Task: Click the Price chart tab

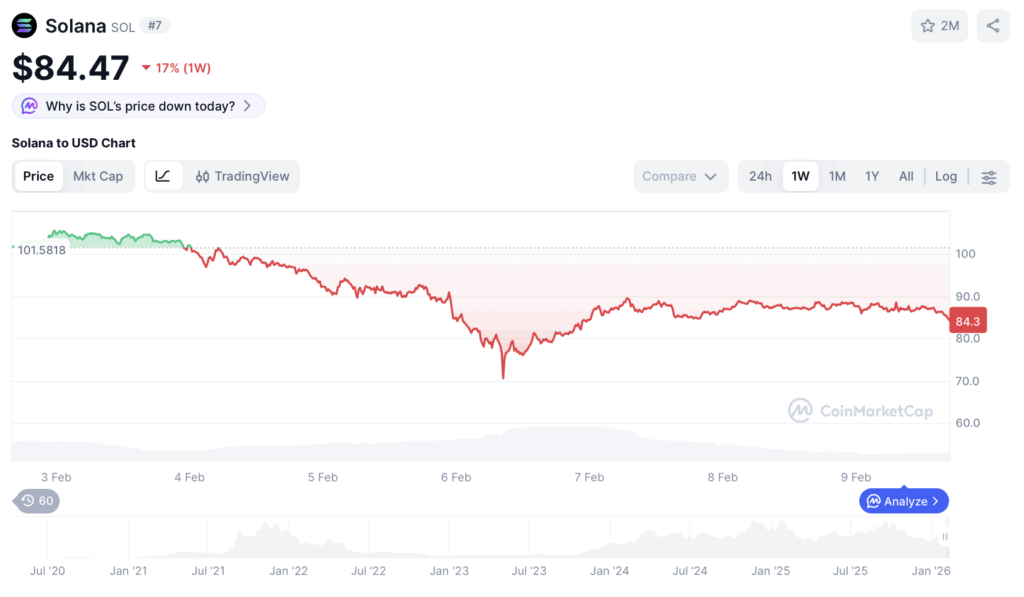Action: point(39,176)
